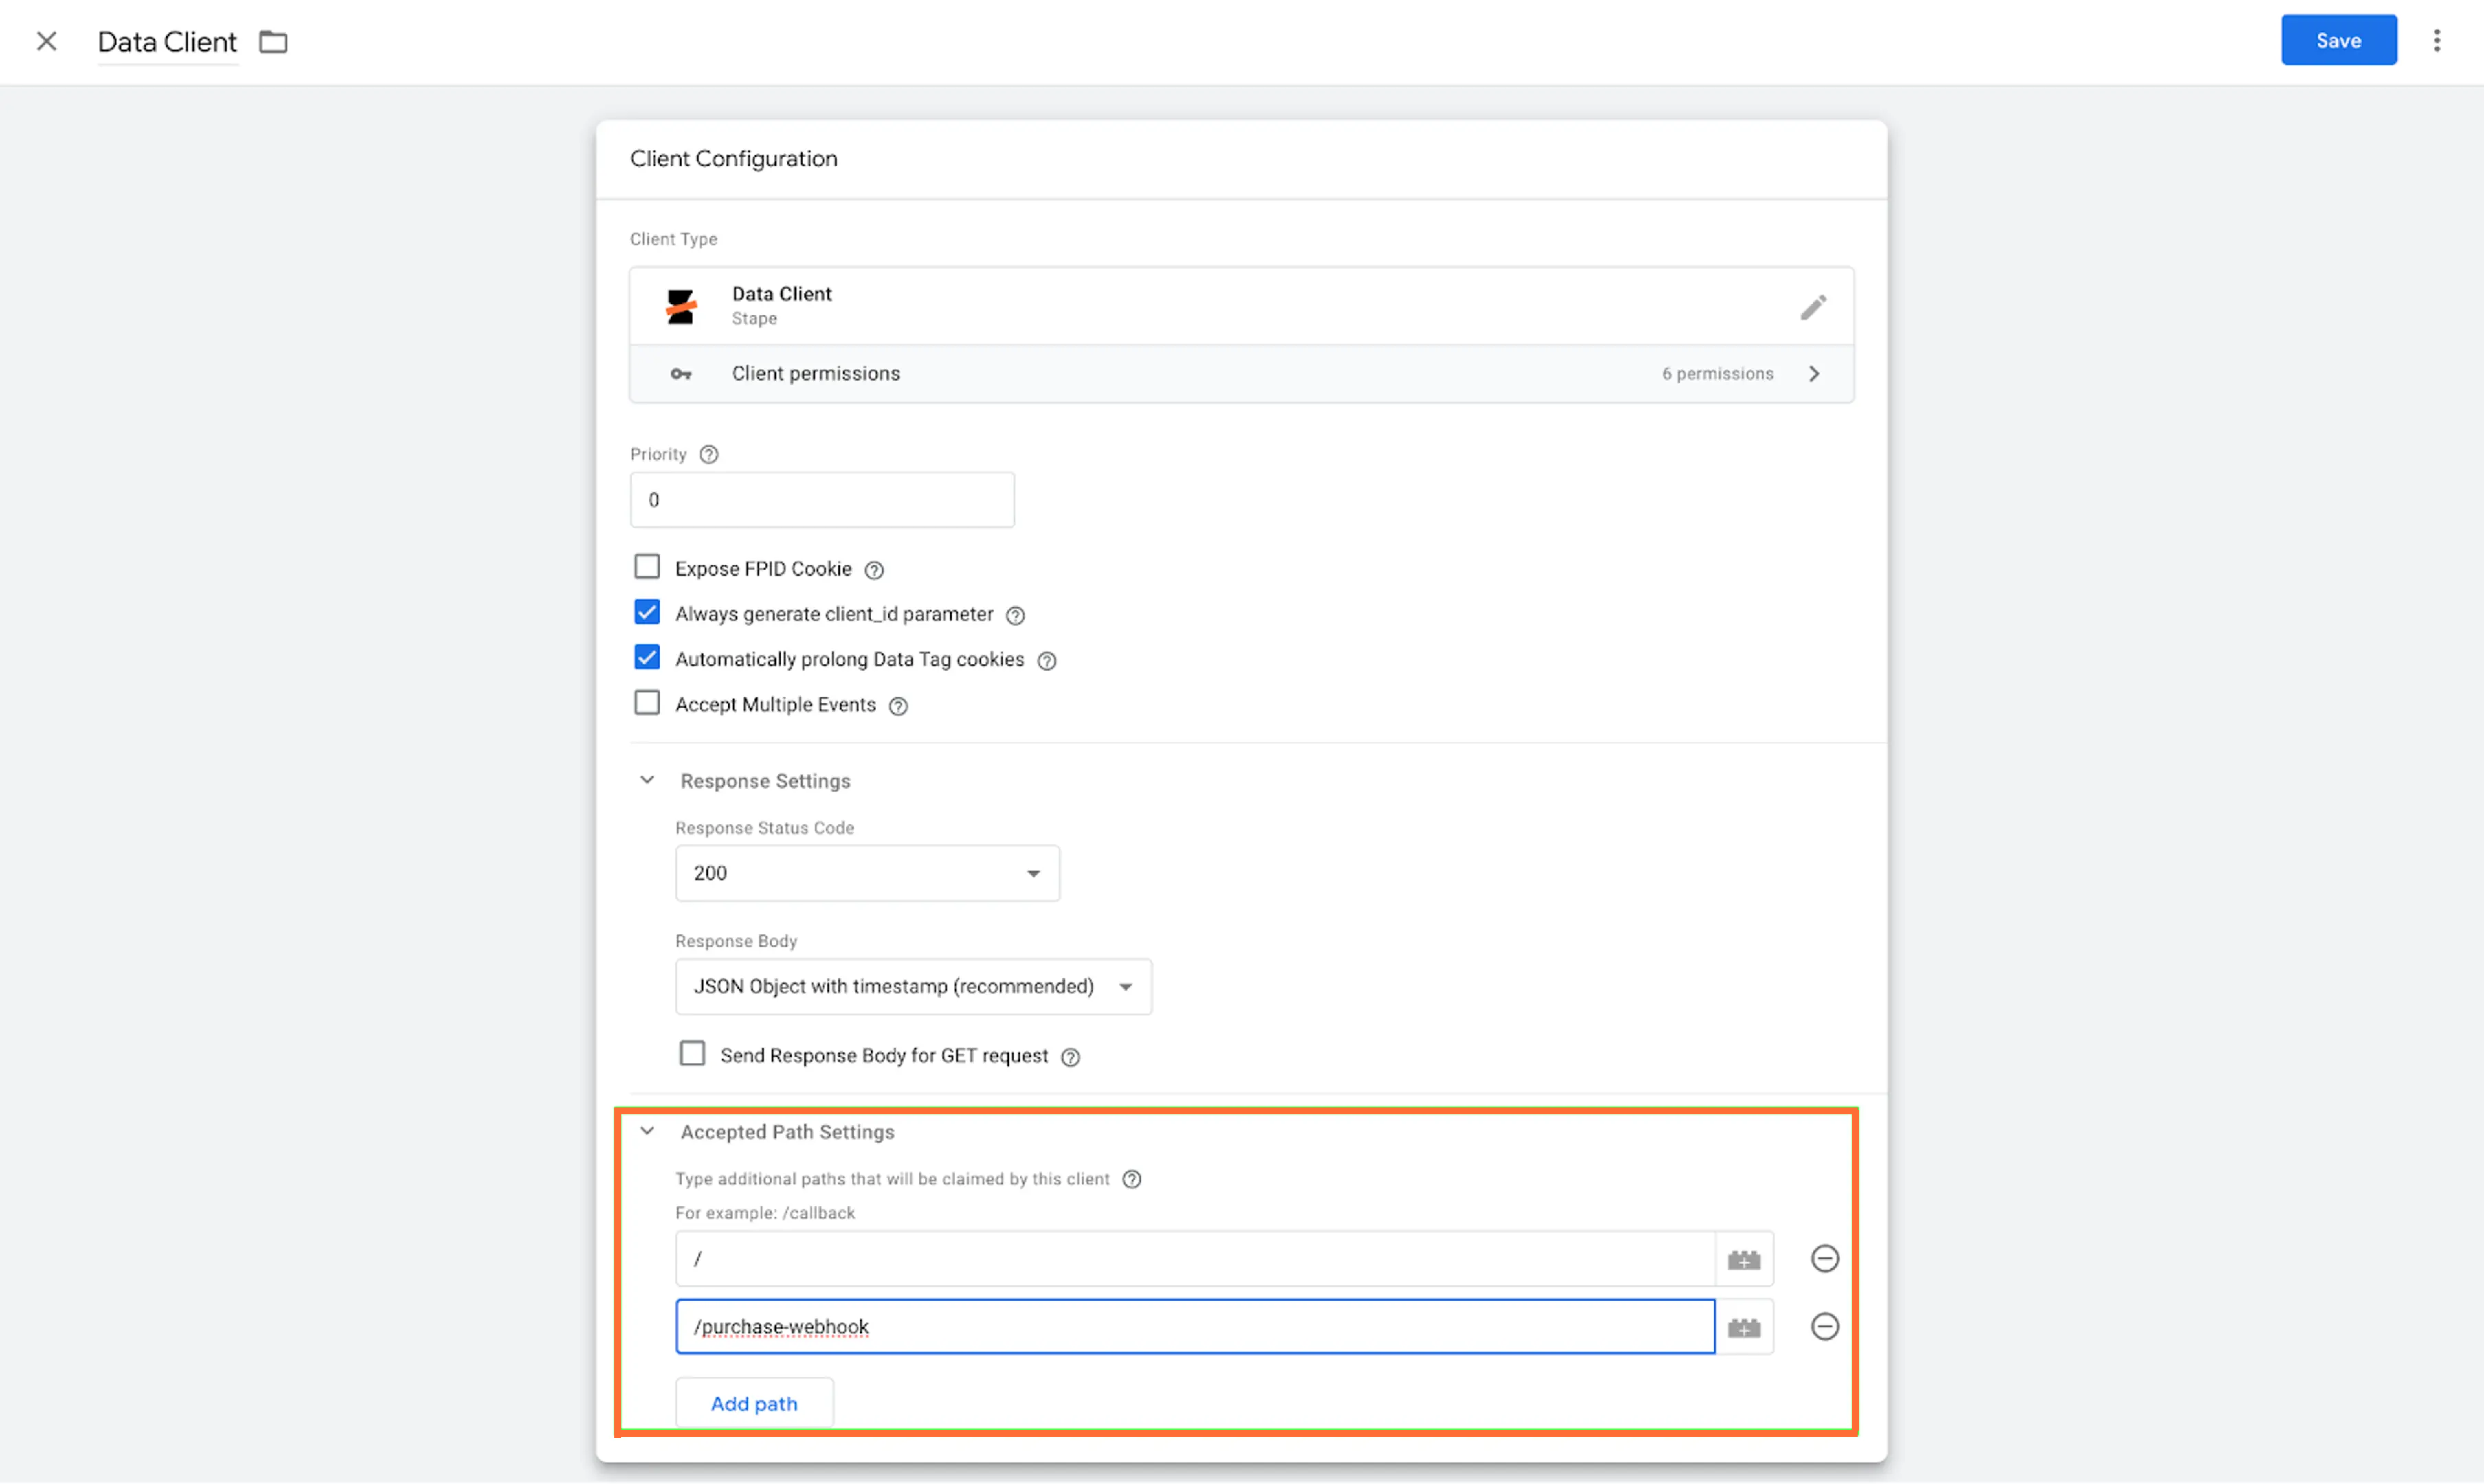Uncheck Always generate client_id parameter
This screenshot has width=2484, height=1484.
pos(647,612)
